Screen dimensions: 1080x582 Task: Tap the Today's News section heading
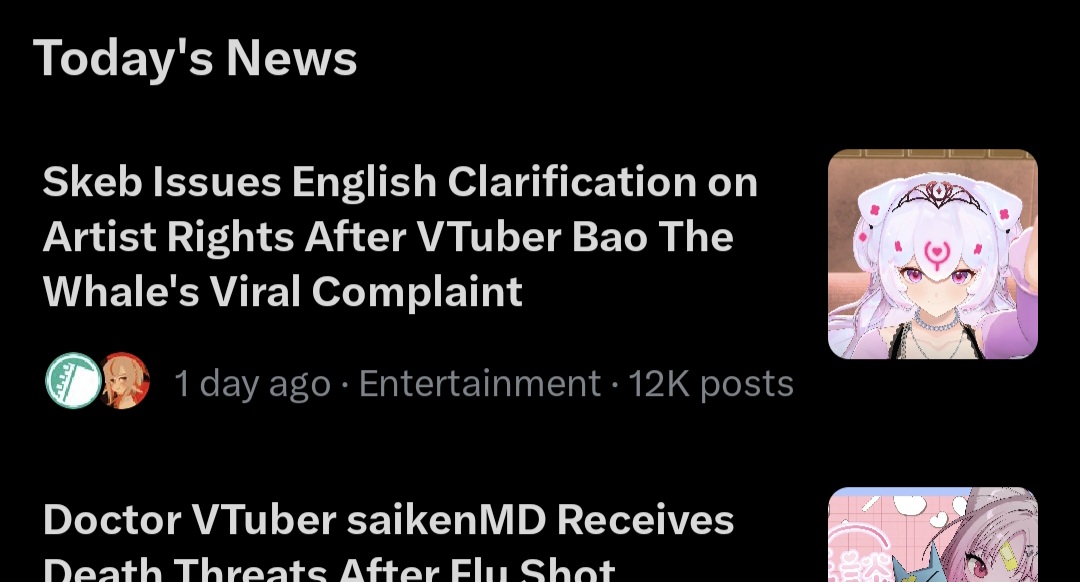195,58
